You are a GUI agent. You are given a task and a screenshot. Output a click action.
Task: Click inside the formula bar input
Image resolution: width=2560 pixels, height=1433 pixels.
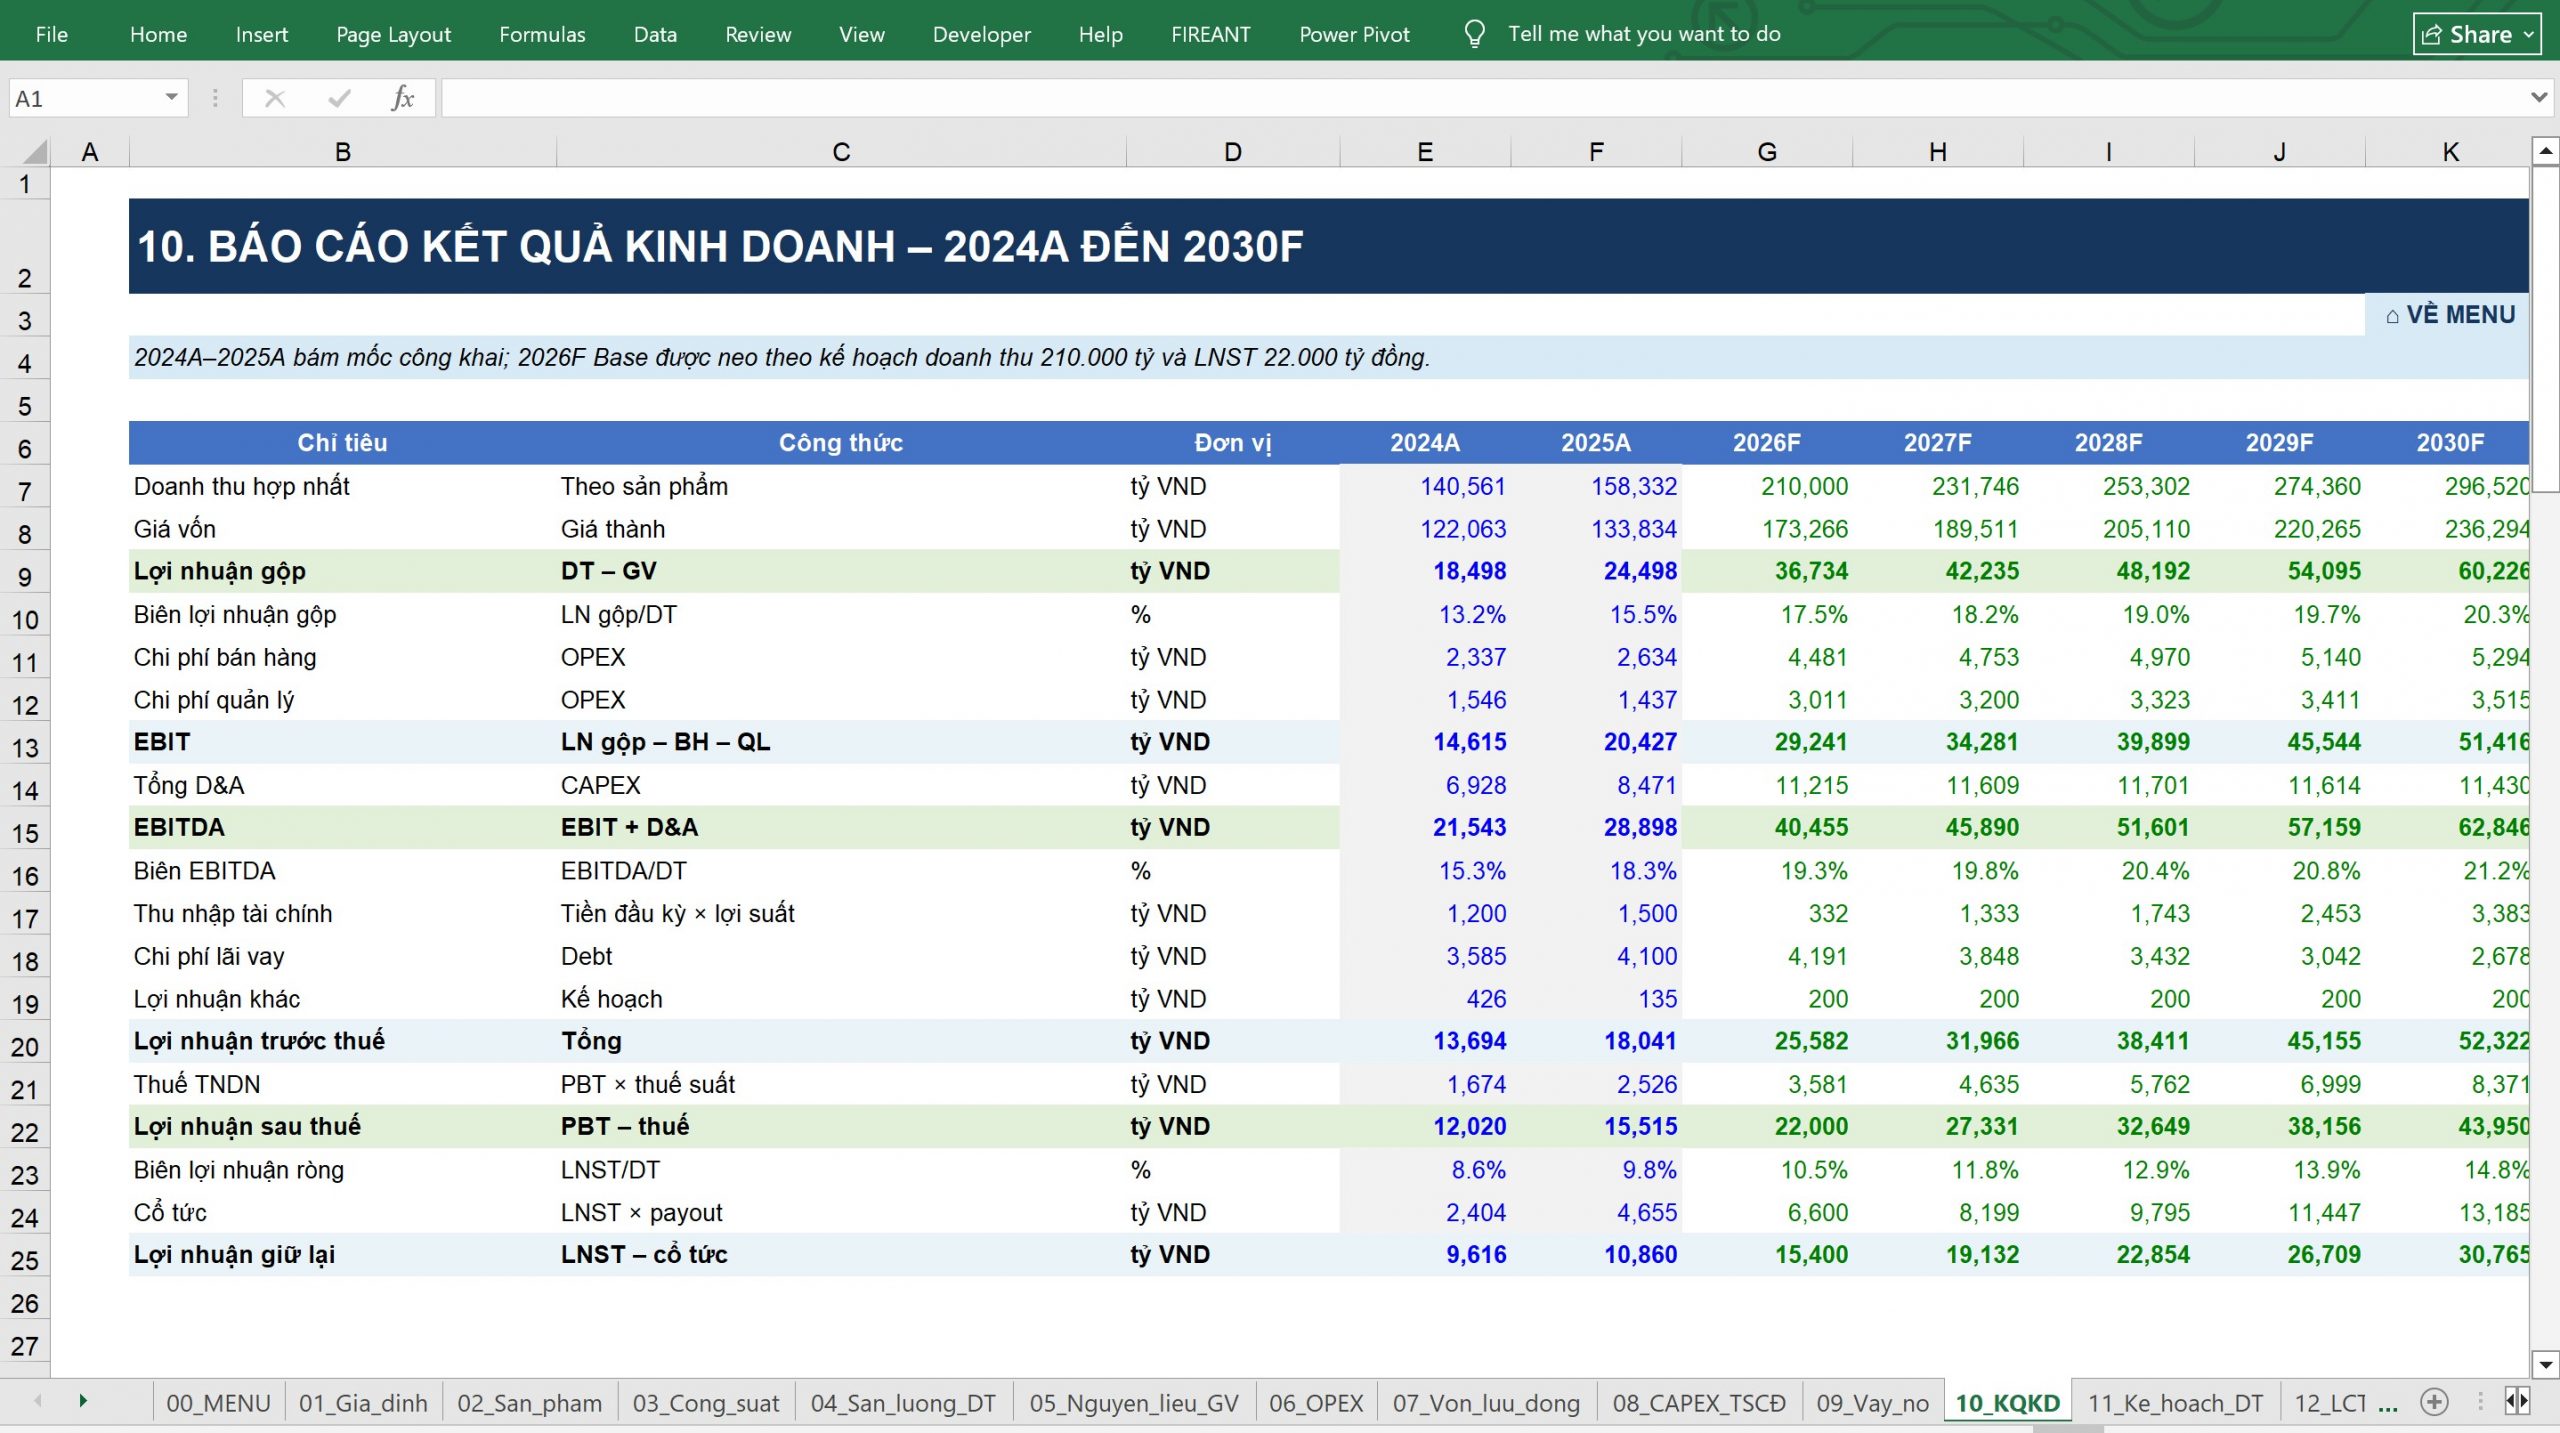coord(1480,98)
